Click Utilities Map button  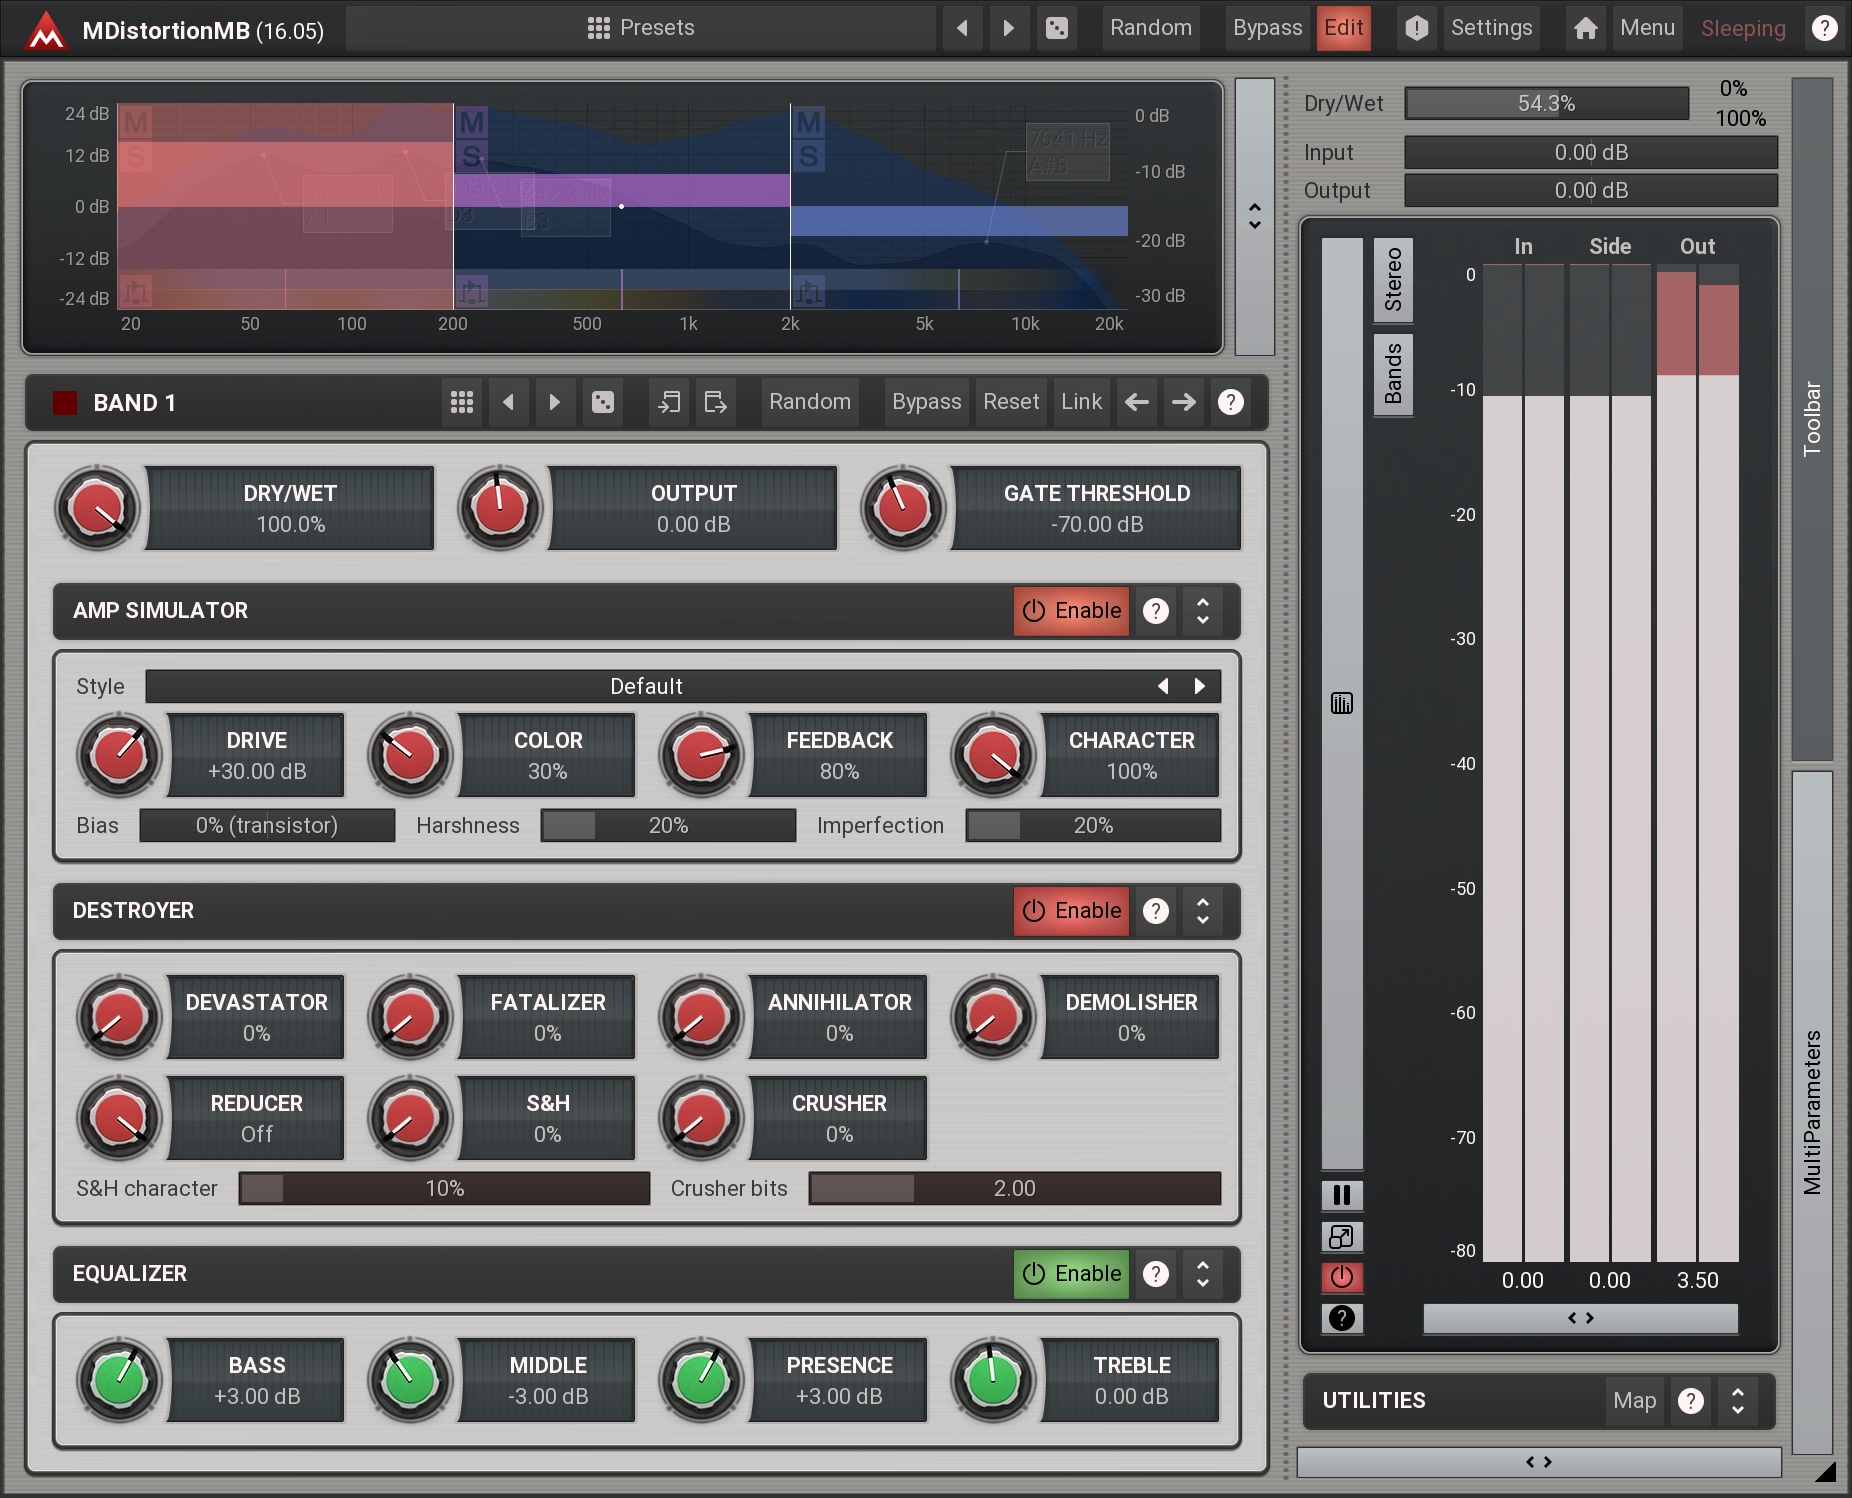pos(1634,1401)
